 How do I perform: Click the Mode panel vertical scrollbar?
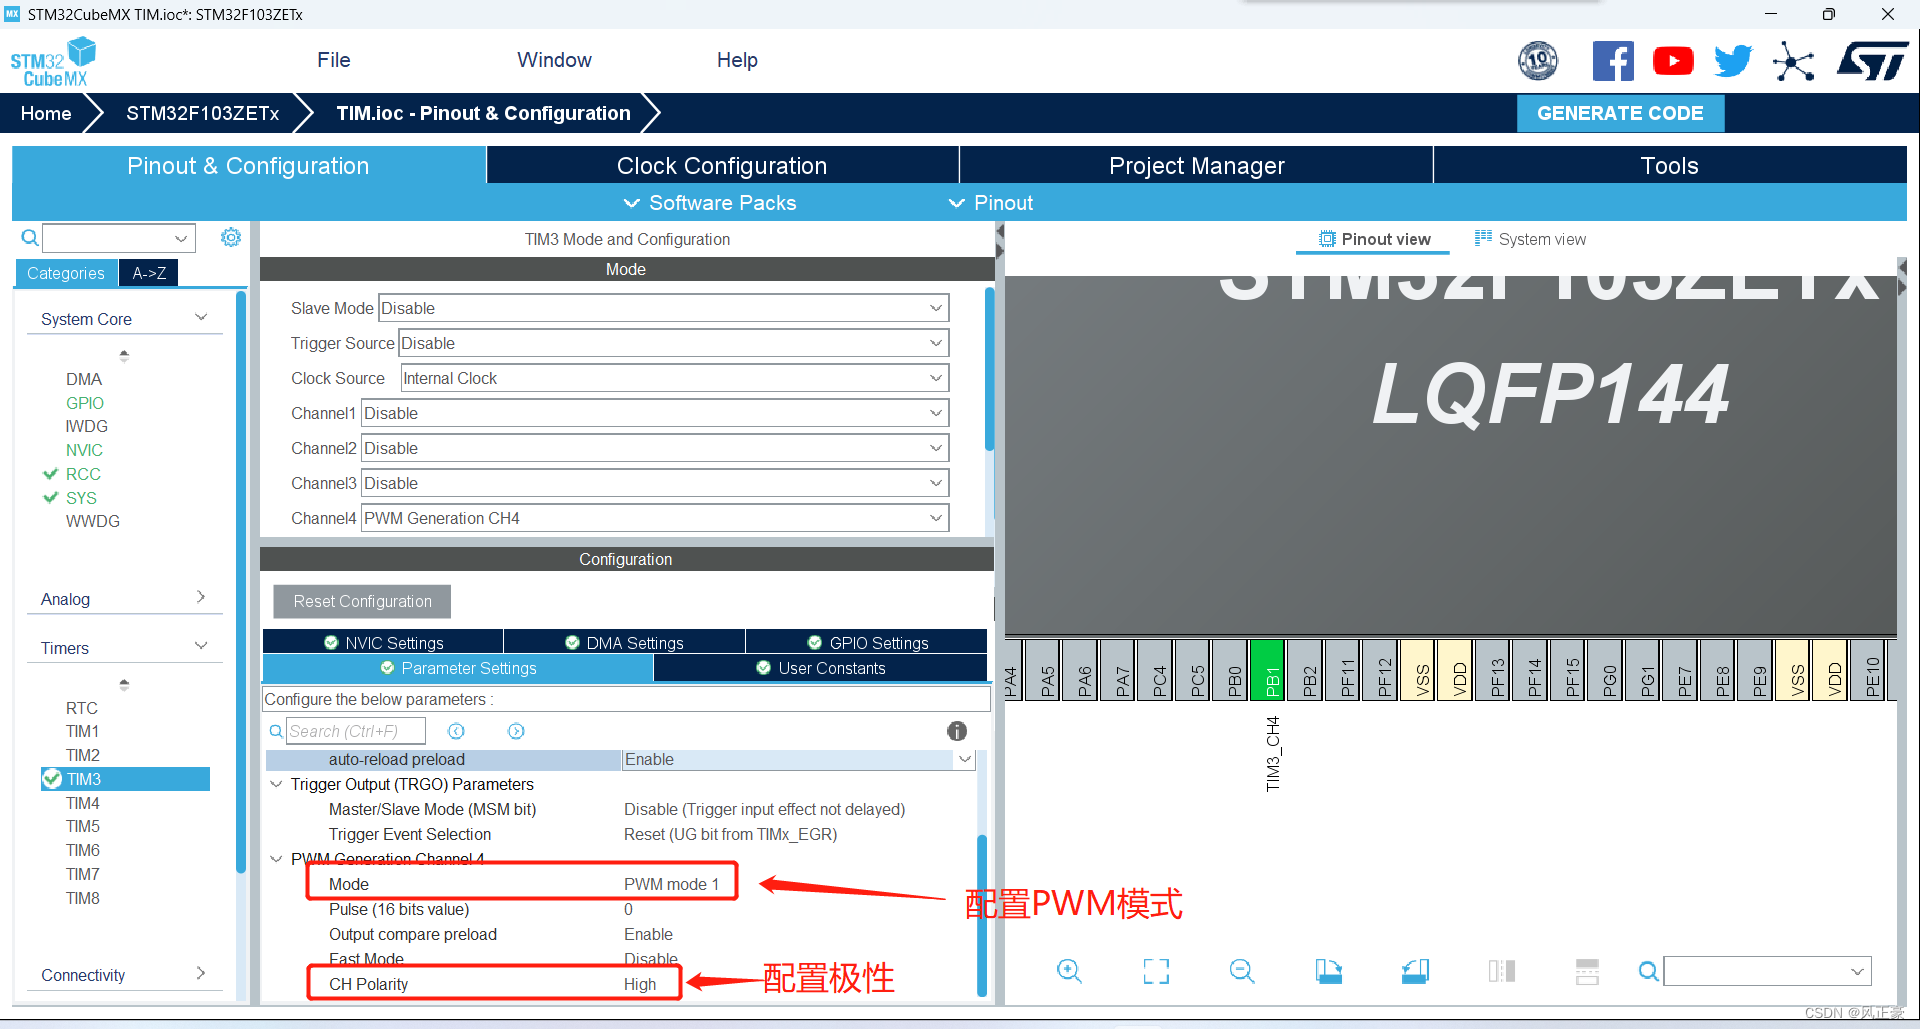tap(989, 368)
